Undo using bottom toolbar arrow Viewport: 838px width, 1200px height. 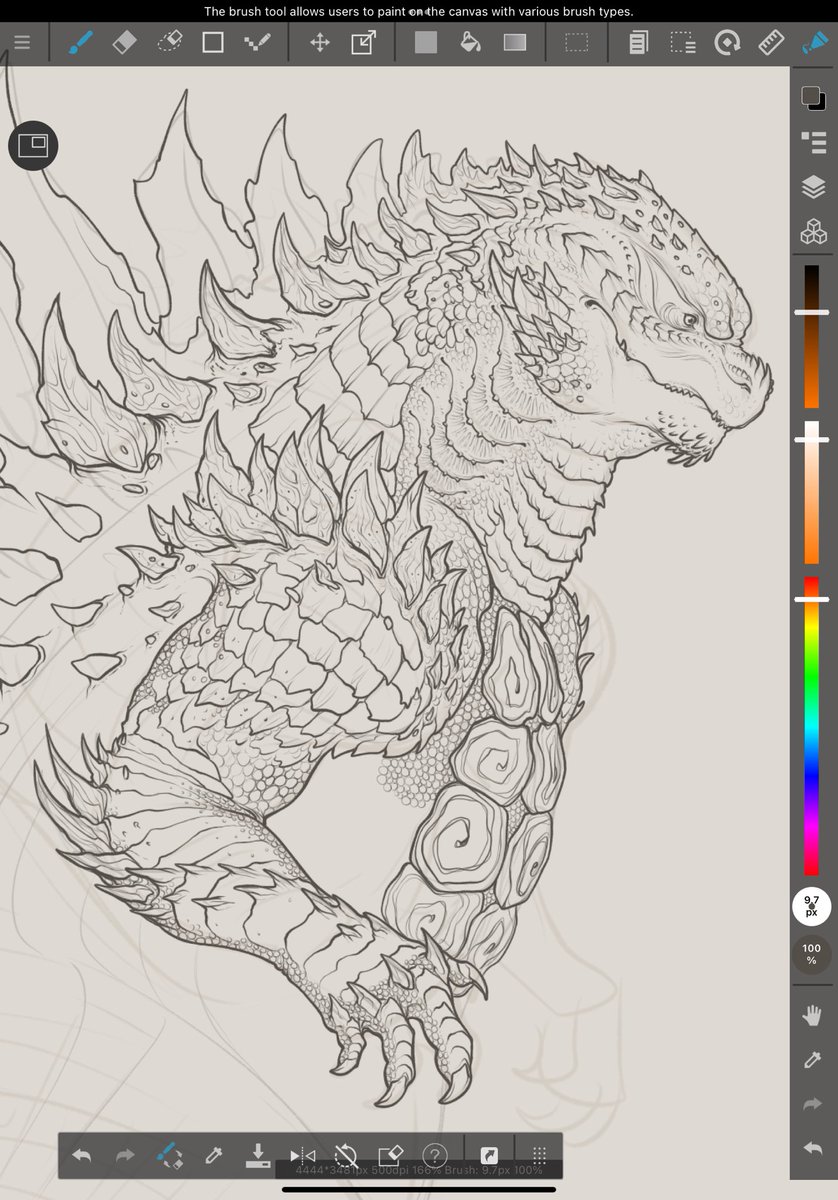click(82, 1156)
